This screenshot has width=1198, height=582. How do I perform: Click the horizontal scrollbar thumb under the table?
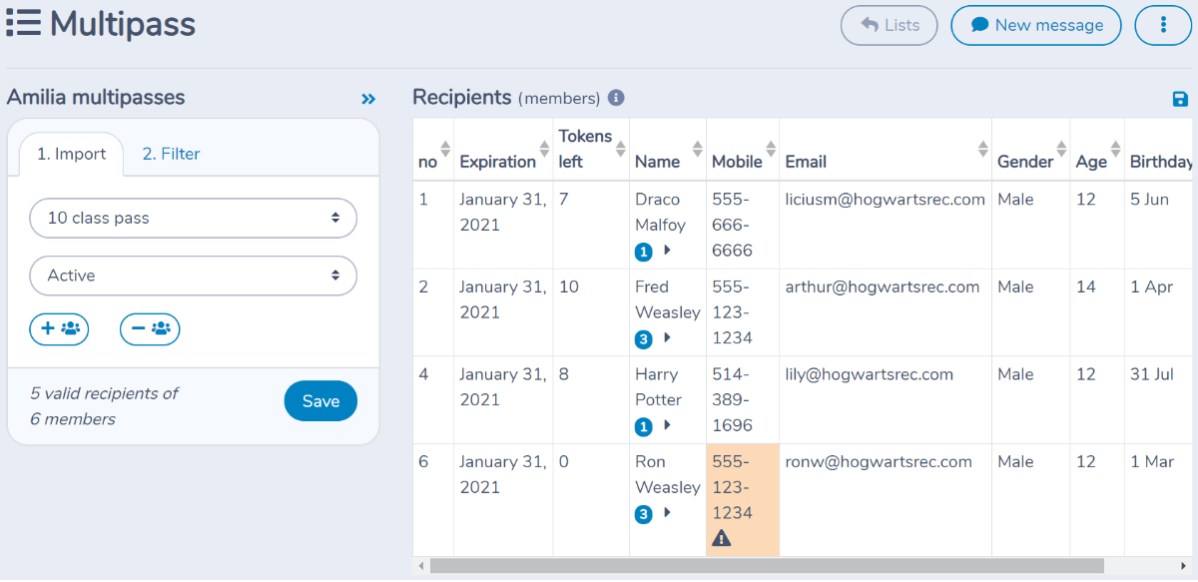[x=766, y=566]
